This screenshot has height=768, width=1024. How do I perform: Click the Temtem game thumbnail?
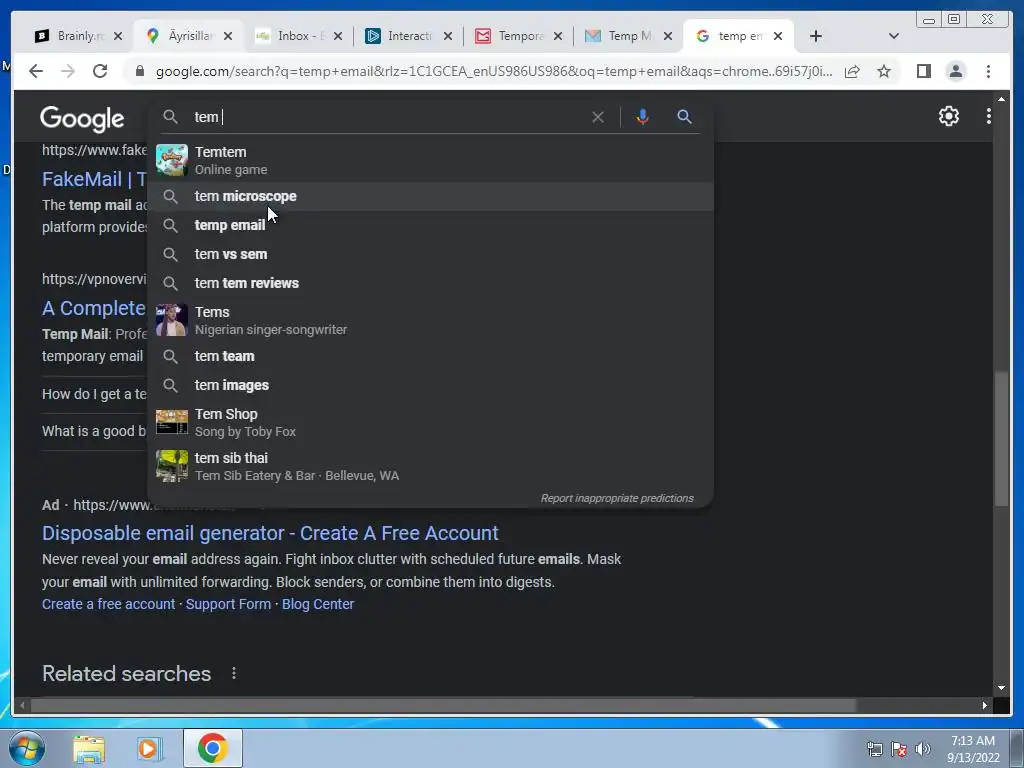click(172, 160)
